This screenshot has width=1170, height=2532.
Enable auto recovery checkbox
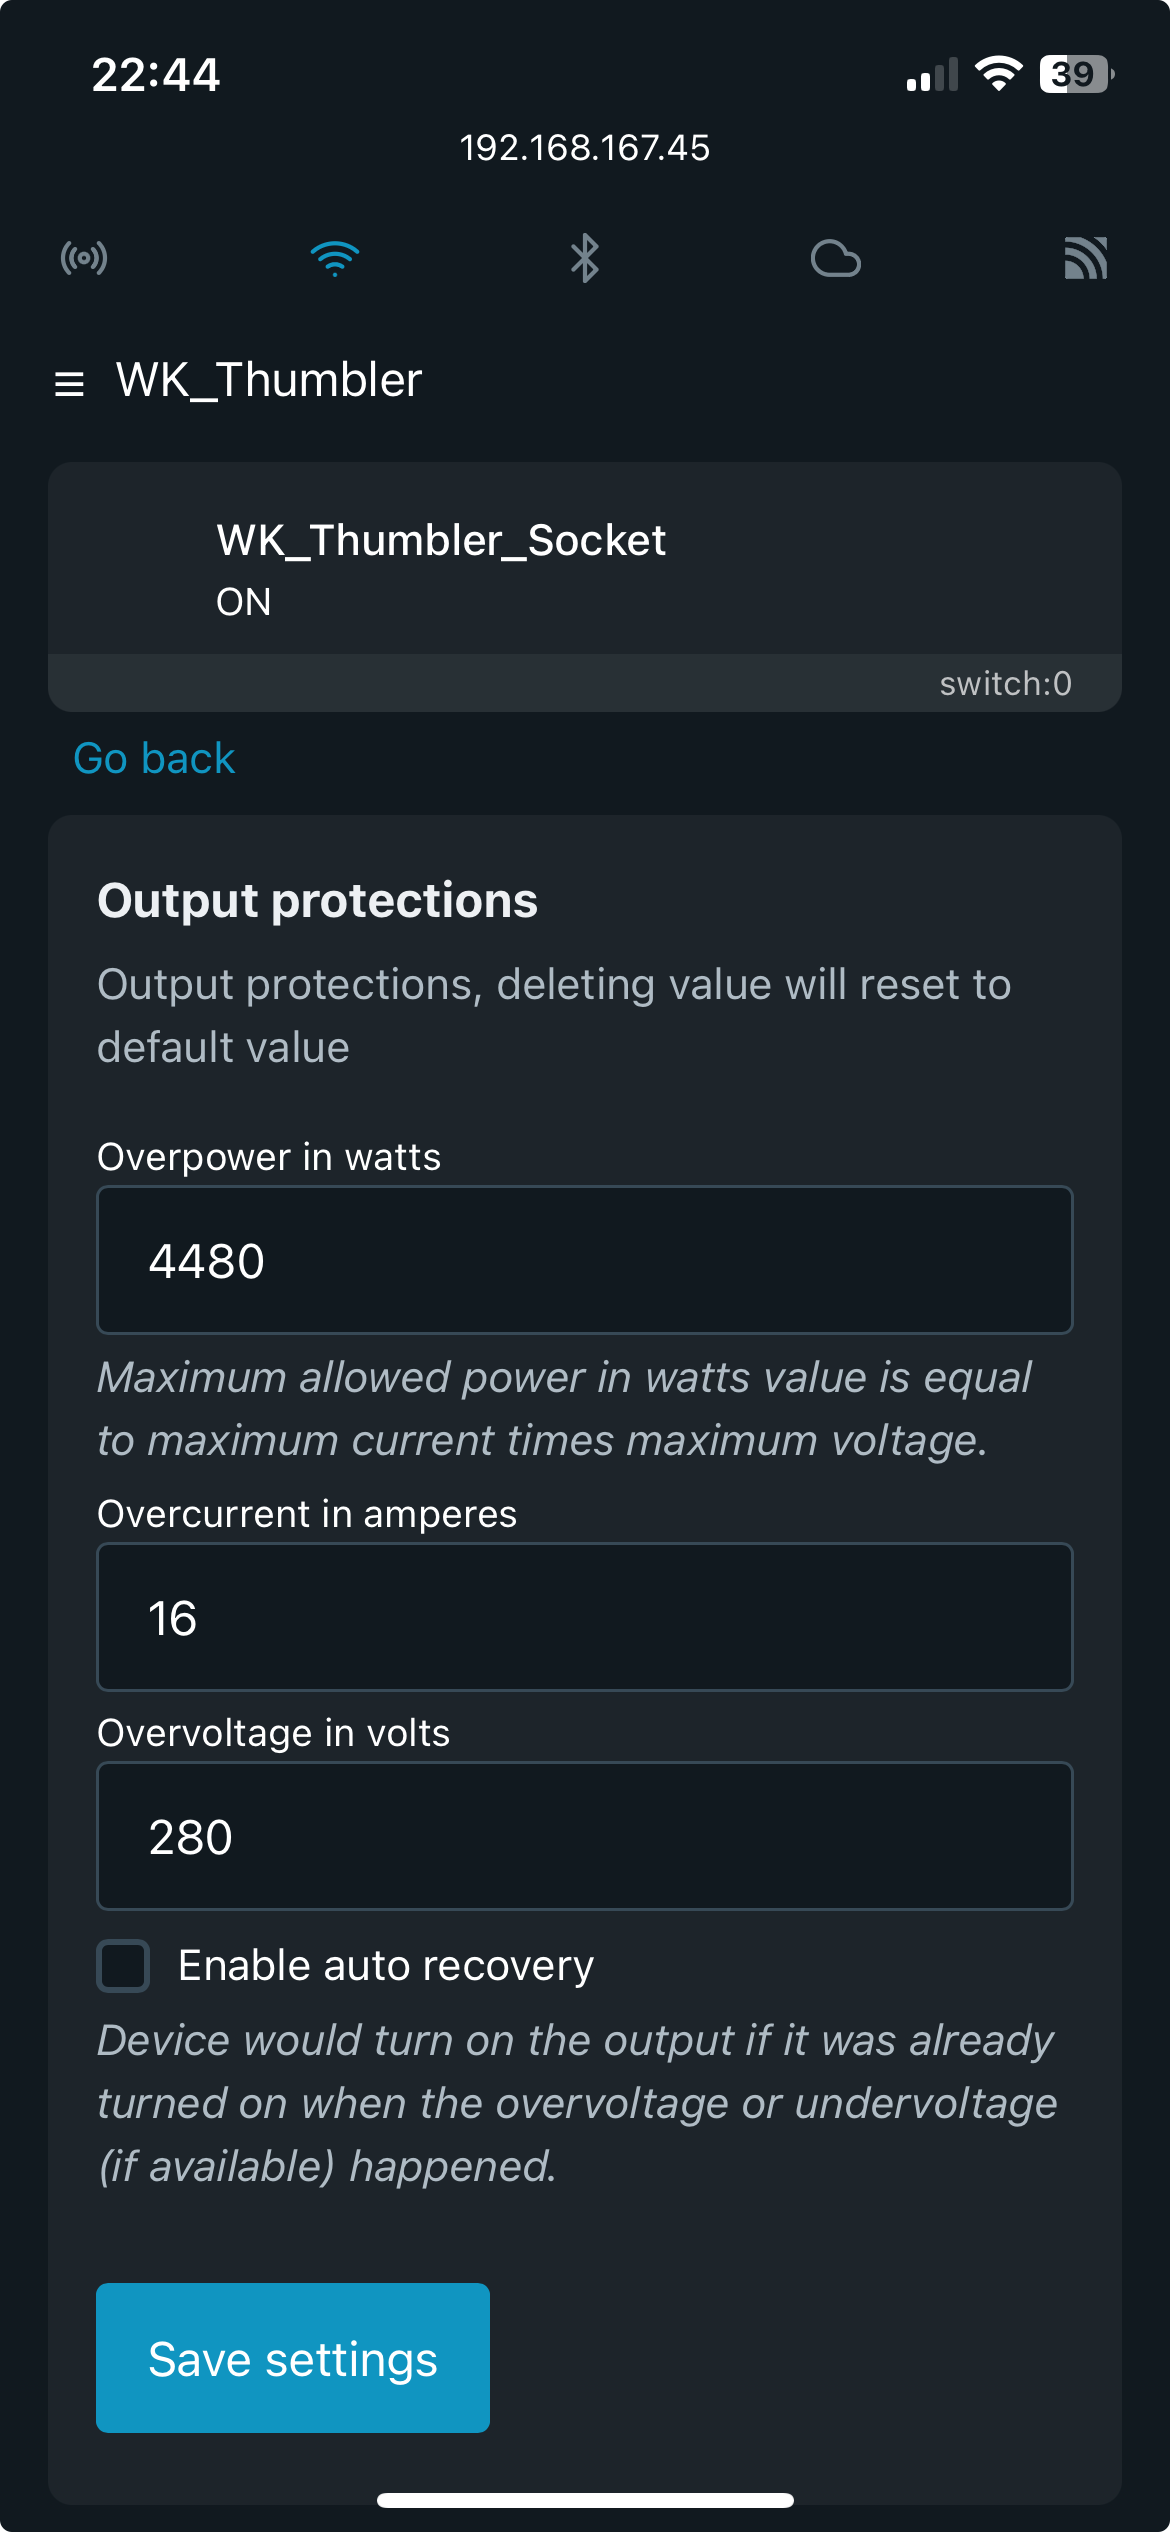(123, 1966)
